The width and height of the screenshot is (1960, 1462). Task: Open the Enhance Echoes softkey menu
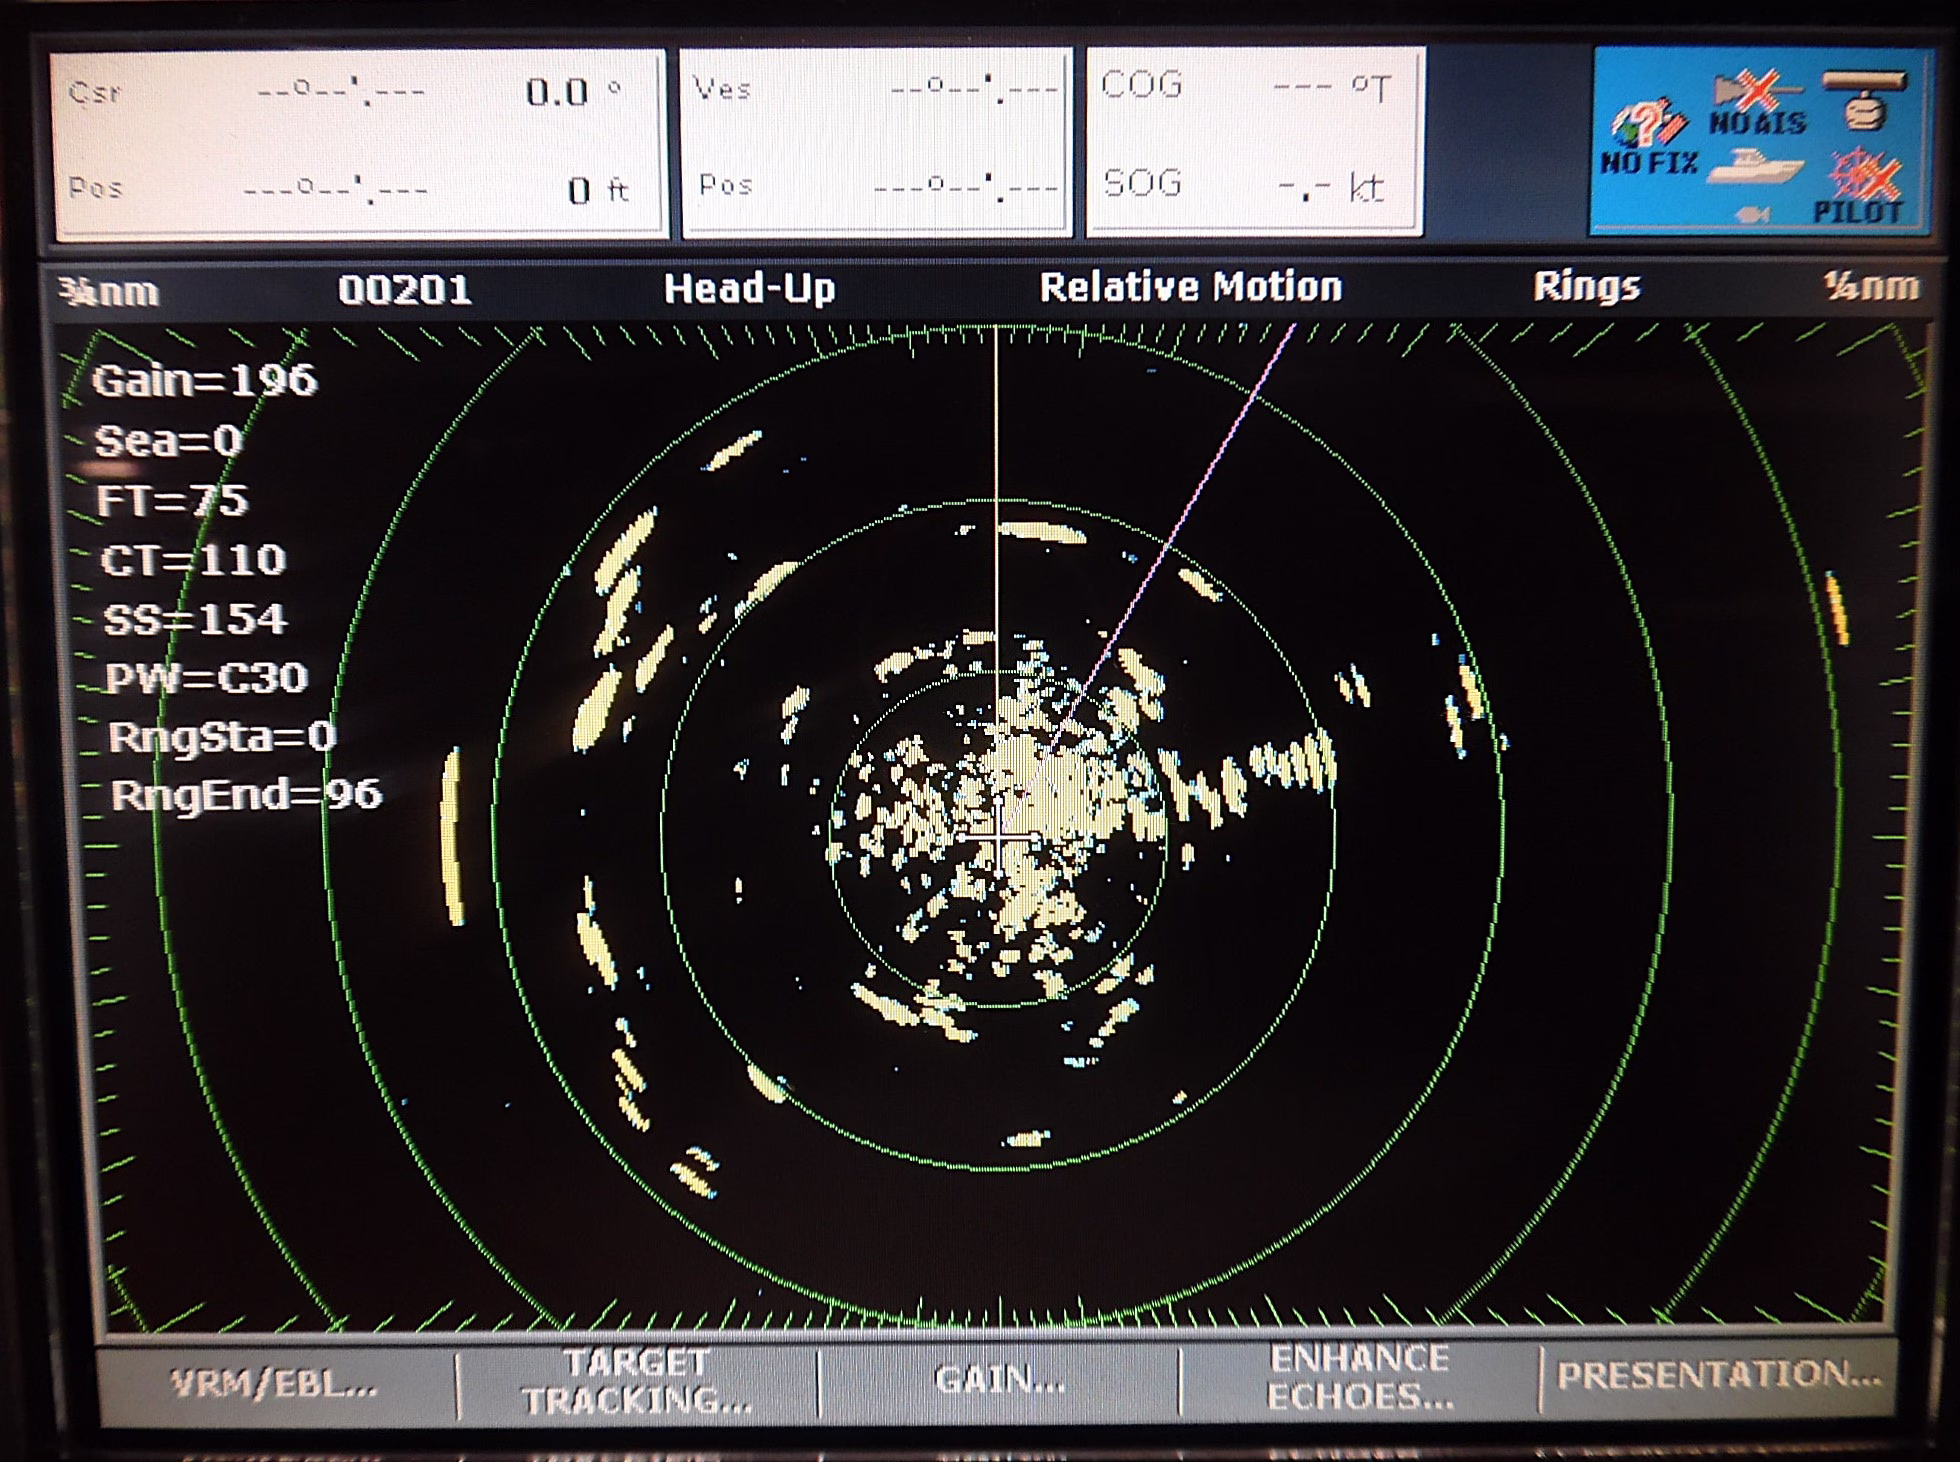[1359, 1378]
